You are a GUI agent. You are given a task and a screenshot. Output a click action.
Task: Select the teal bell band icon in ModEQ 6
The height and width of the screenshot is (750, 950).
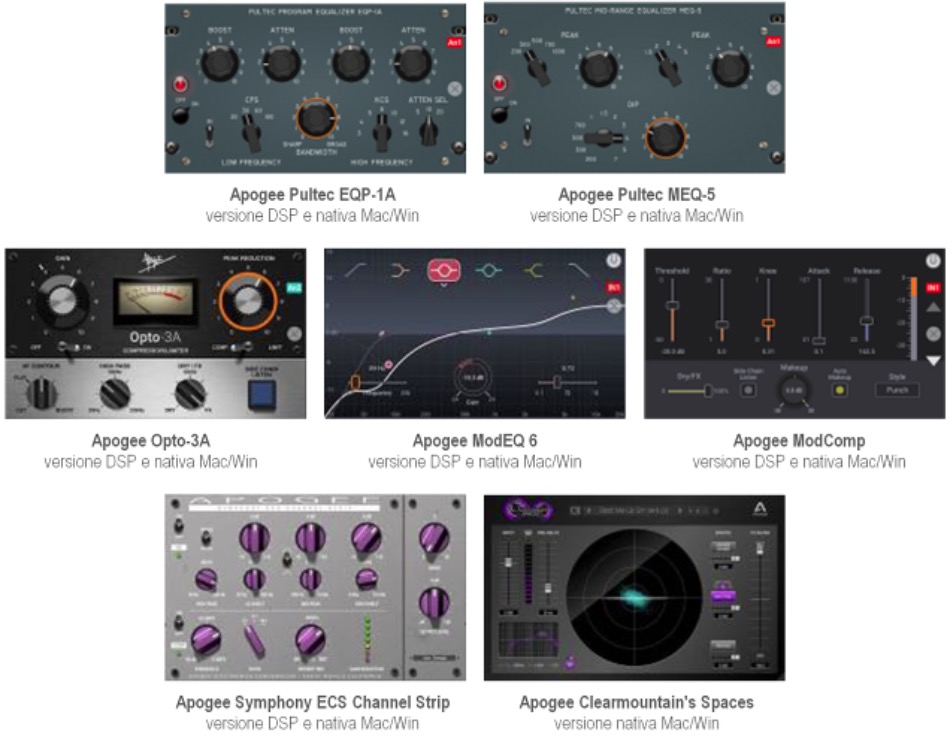click(488, 271)
